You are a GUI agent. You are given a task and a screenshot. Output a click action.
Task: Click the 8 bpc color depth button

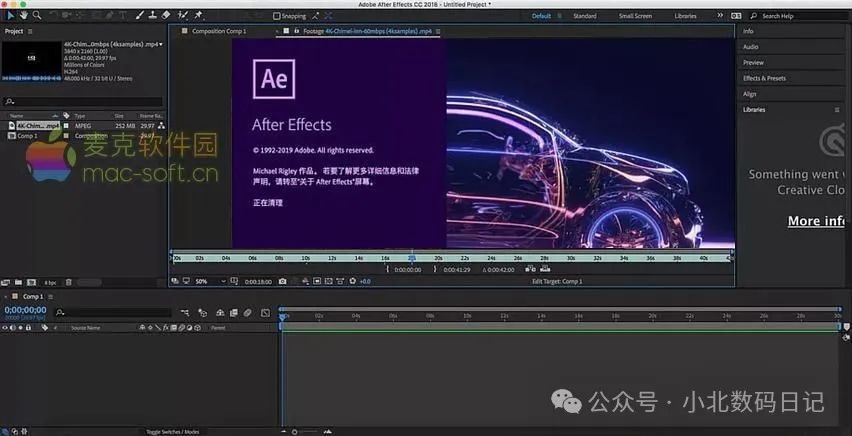50,283
